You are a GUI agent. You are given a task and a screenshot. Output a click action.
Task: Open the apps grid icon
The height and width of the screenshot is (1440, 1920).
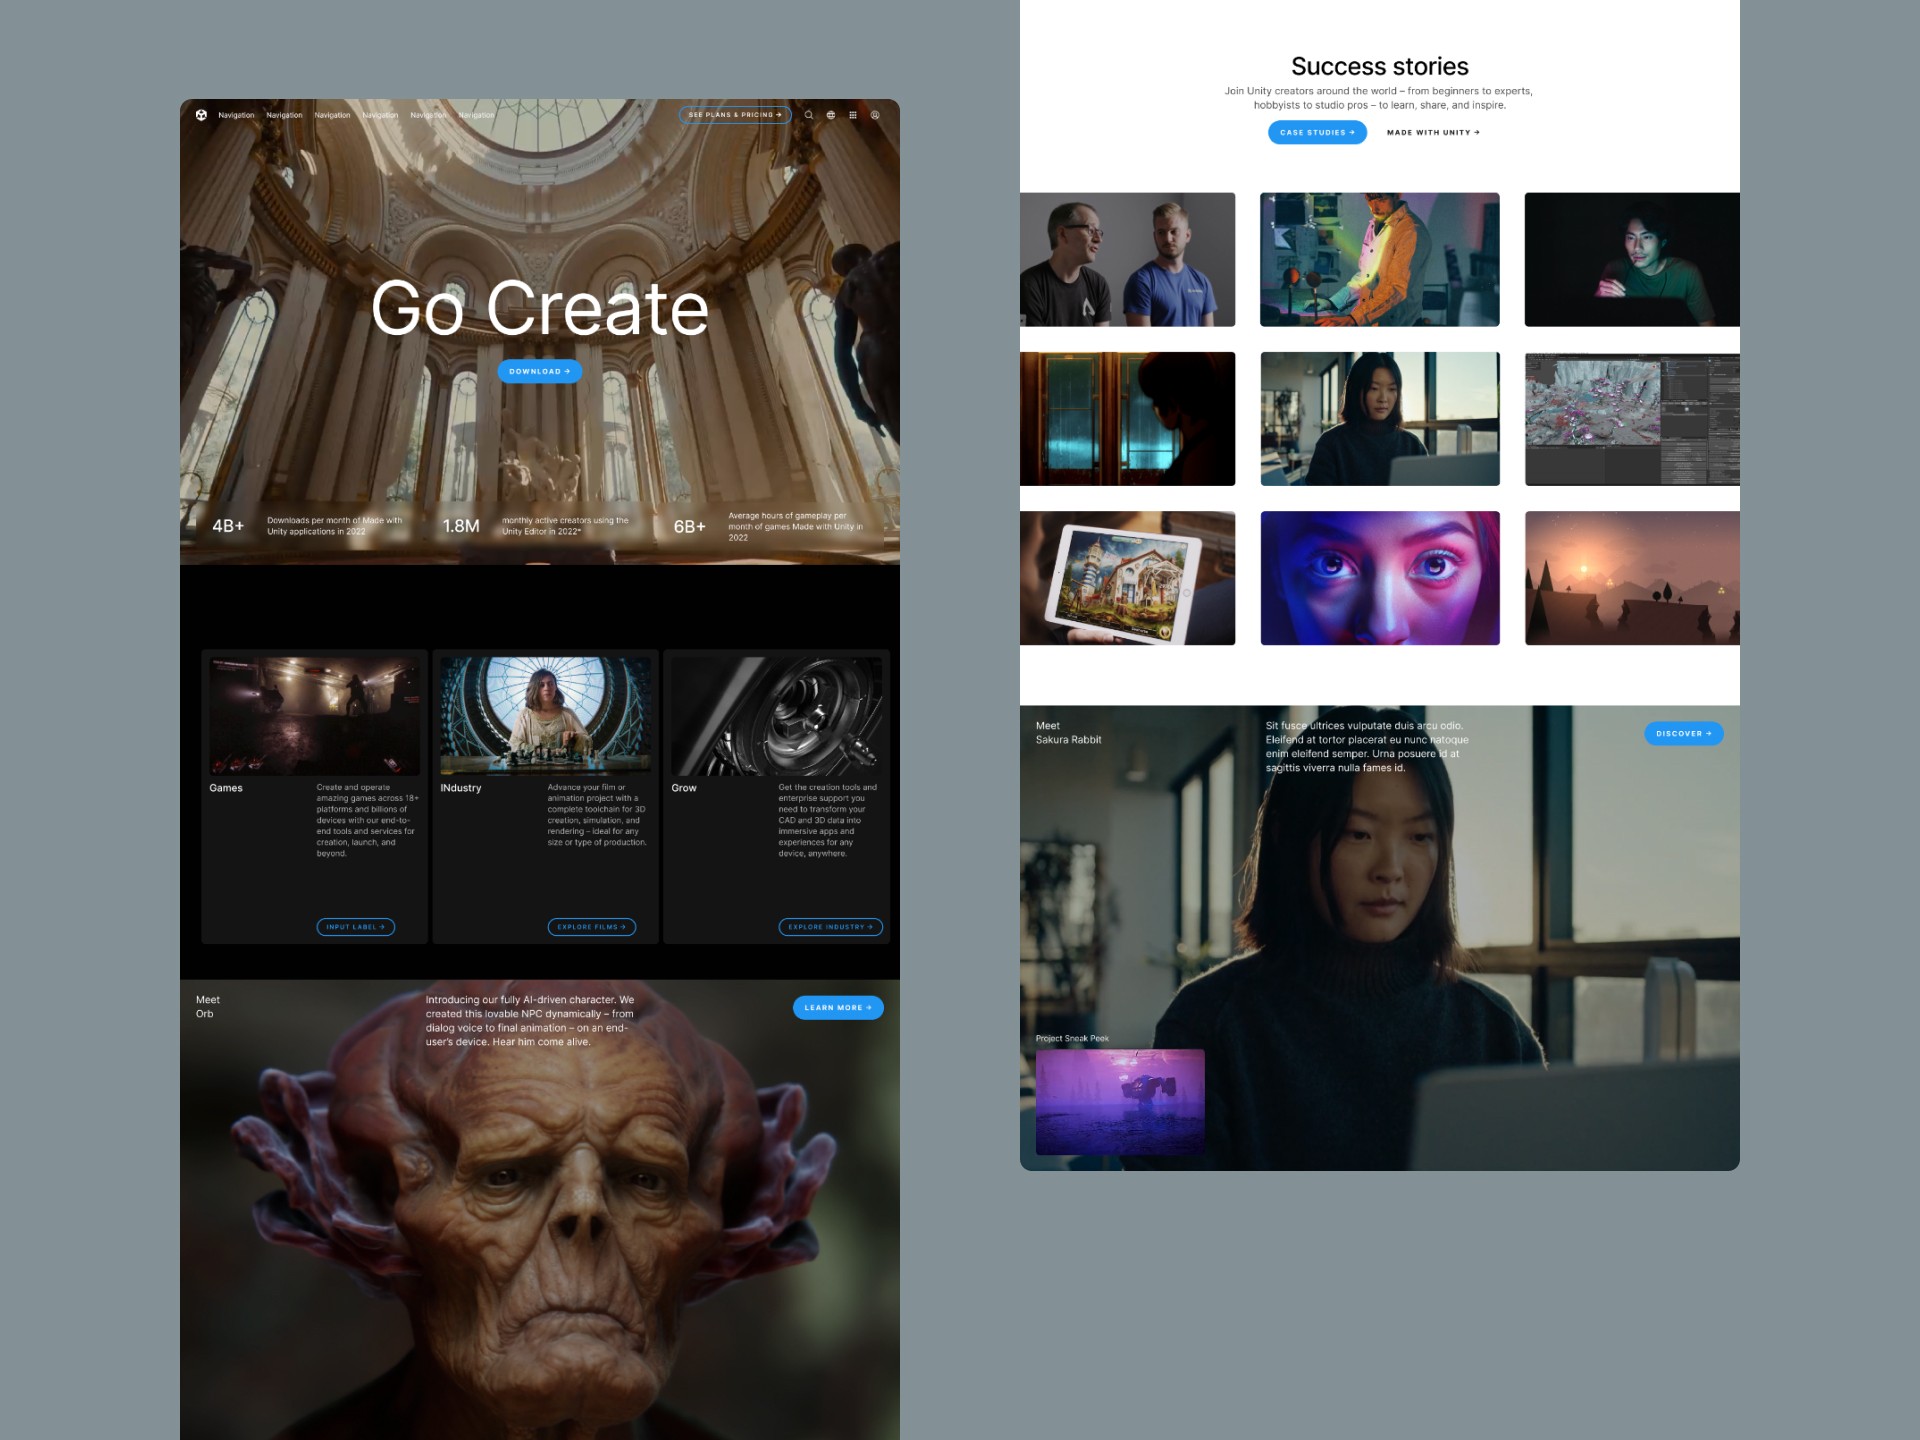point(853,115)
